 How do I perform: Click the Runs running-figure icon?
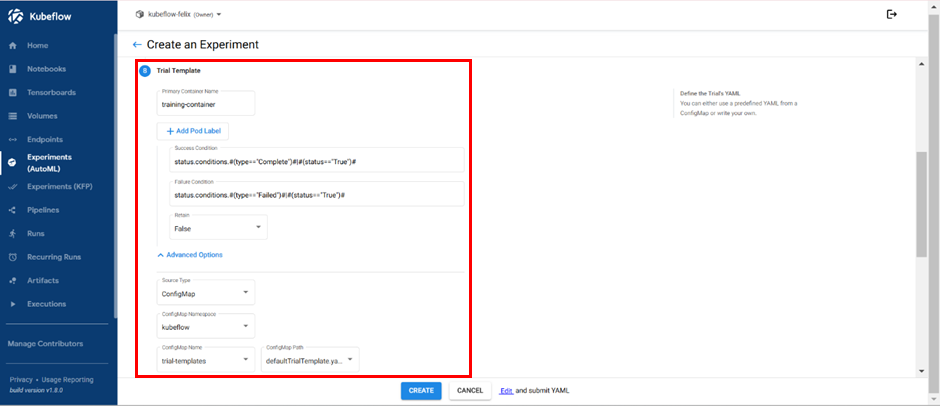[x=13, y=233]
